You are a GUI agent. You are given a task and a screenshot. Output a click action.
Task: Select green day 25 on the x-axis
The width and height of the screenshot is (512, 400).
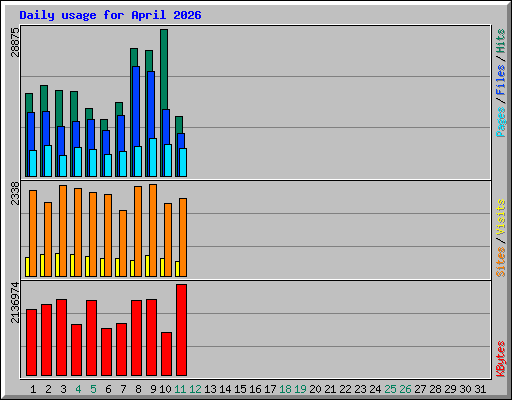coord(390,389)
